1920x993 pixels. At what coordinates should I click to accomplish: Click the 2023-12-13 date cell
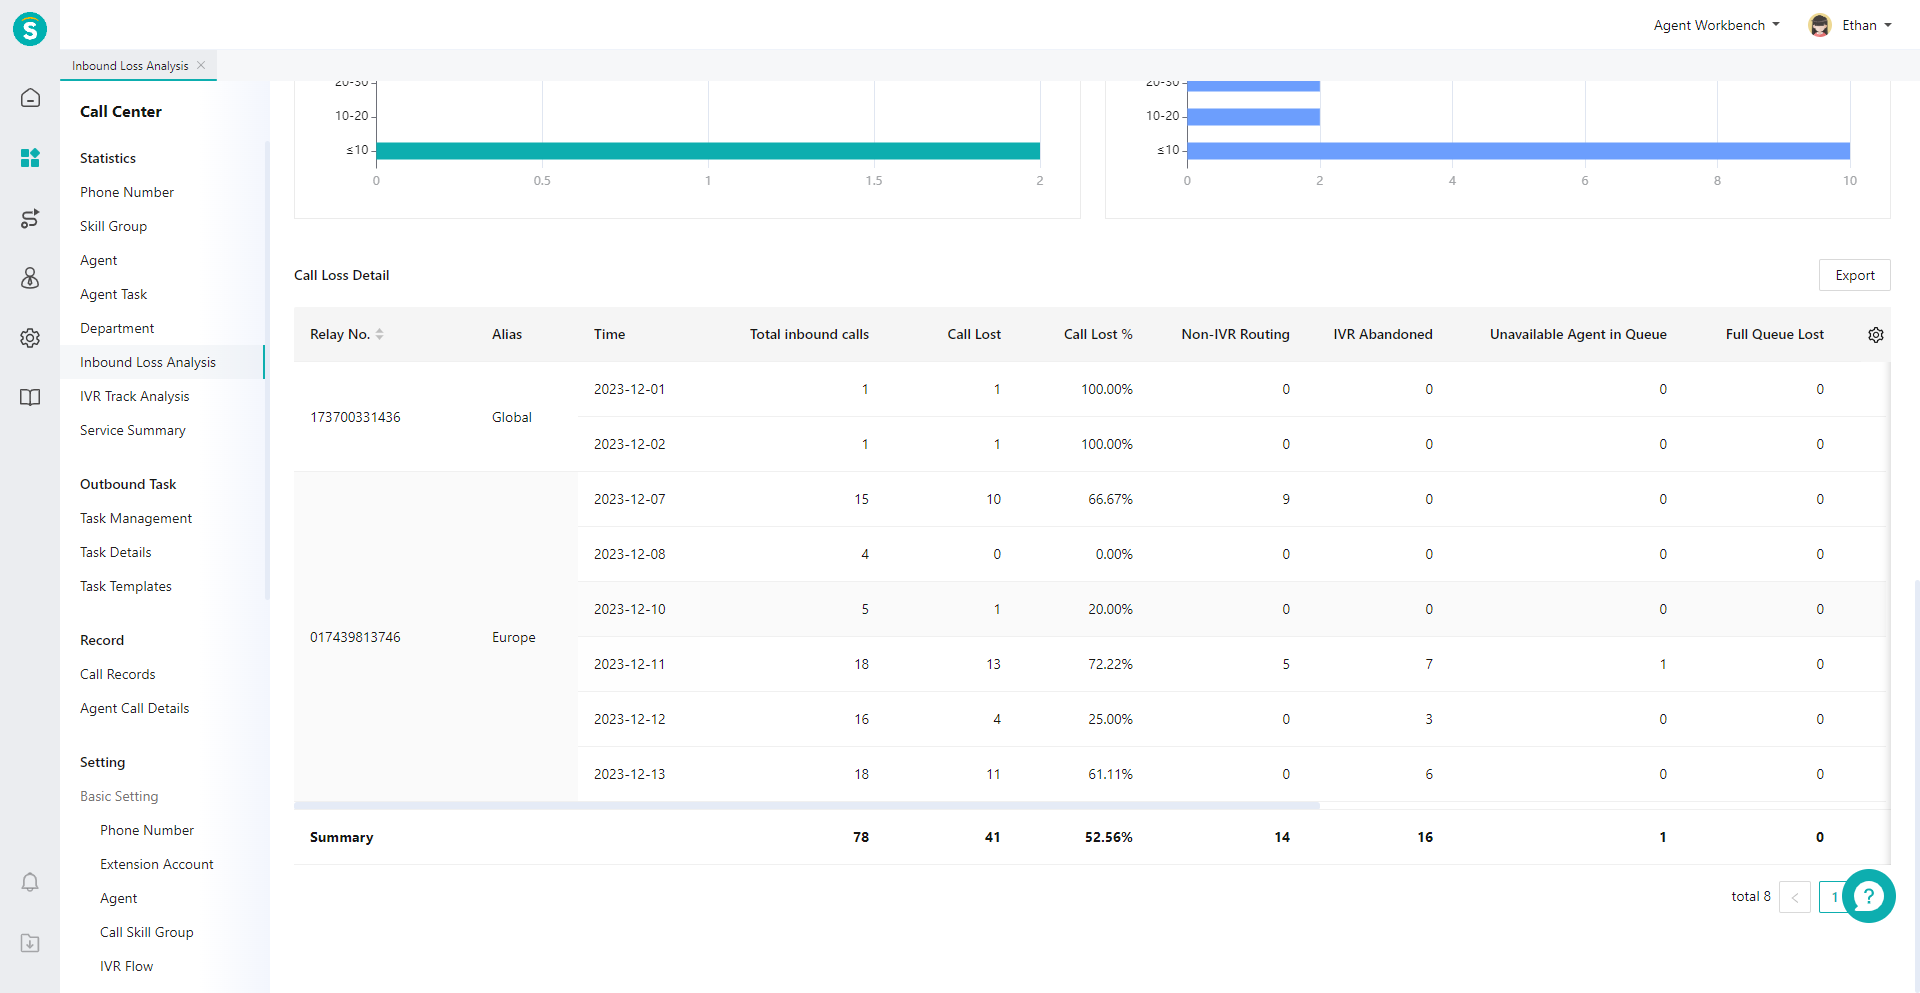pos(629,774)
